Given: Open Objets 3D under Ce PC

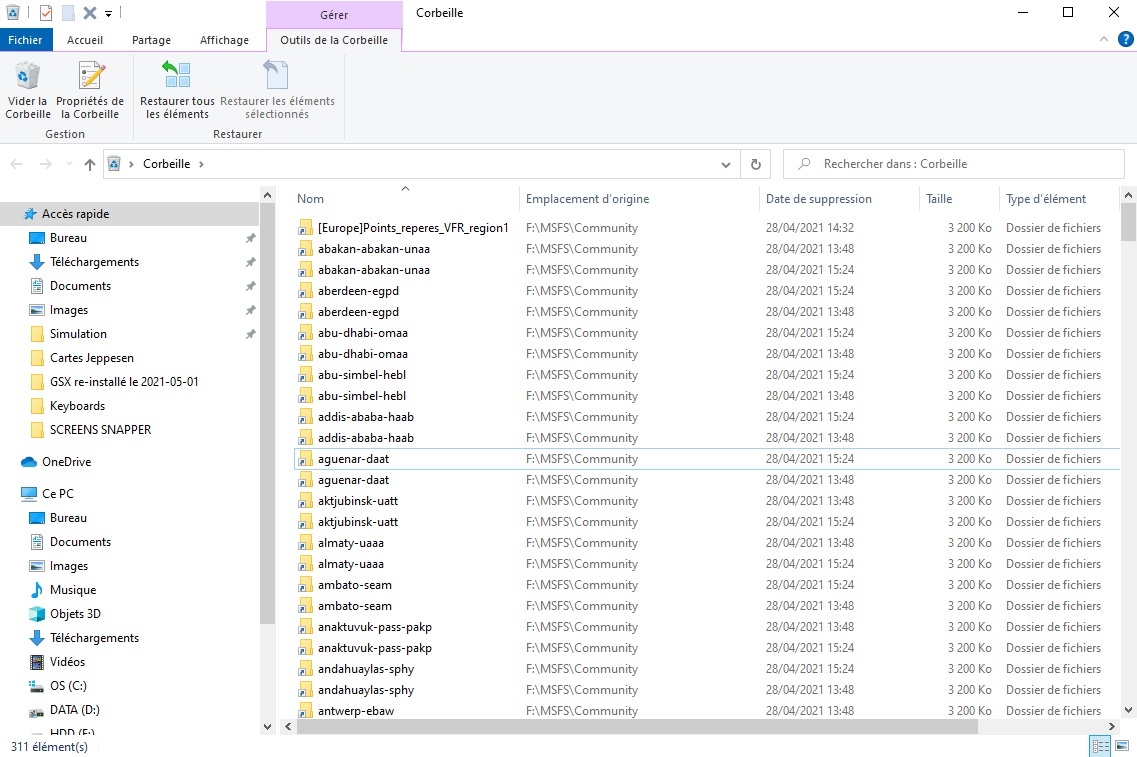Looking at the screenshot, I should click(x=75, y=613).
